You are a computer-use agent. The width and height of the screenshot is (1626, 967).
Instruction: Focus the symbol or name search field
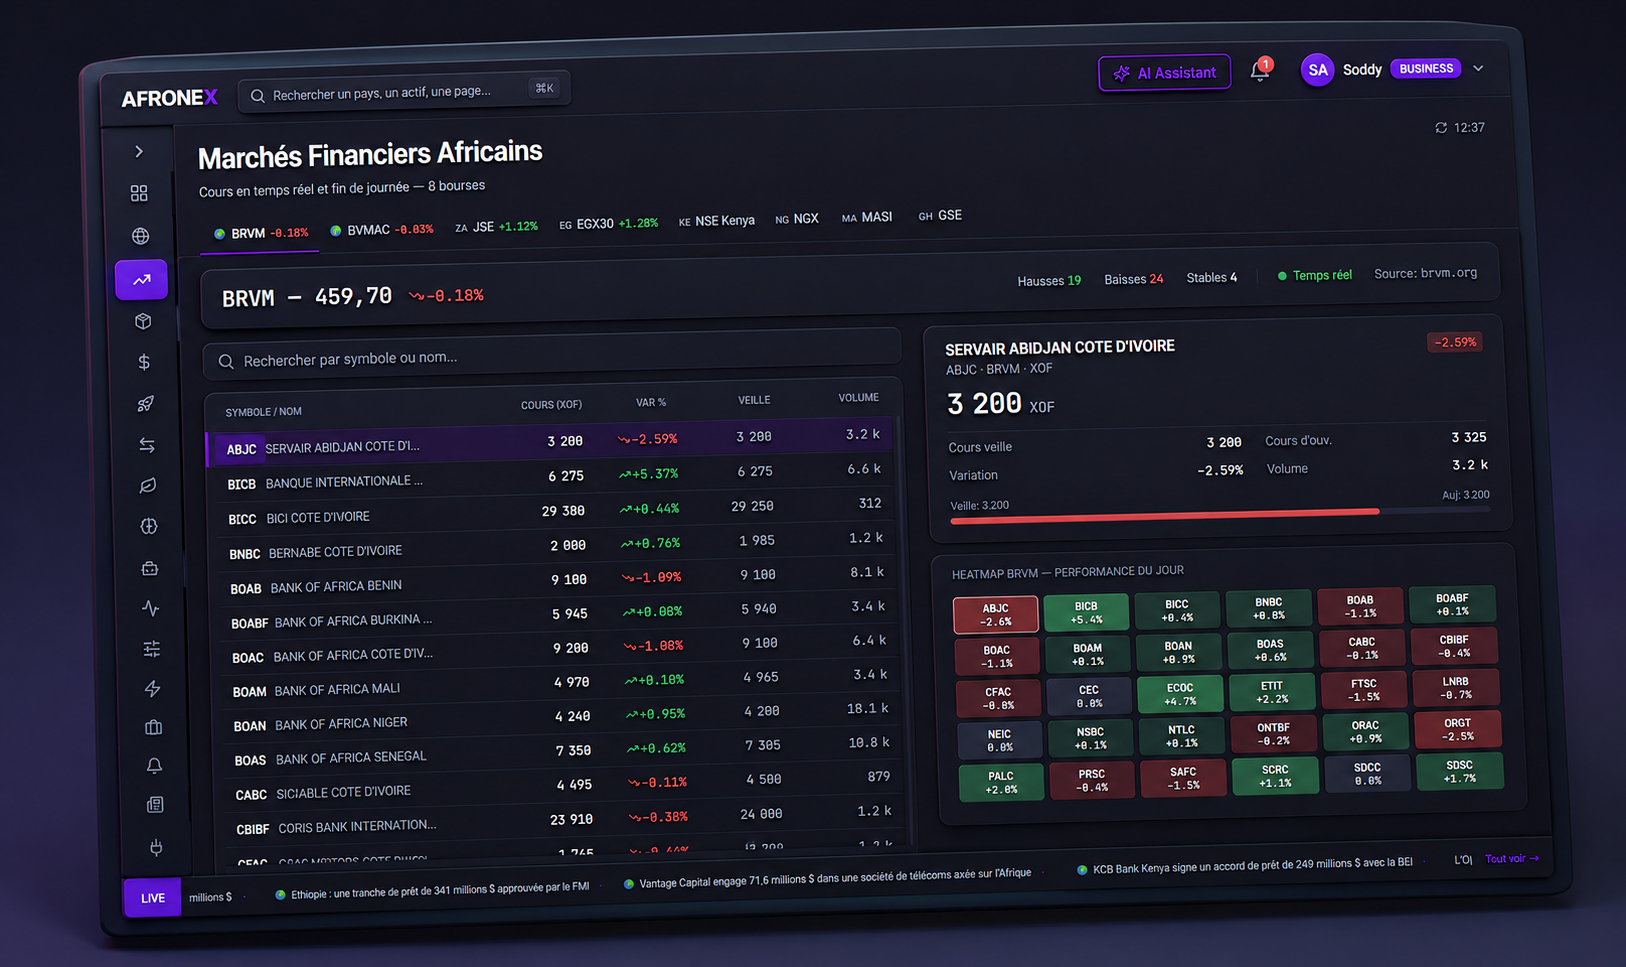pyautogui.click(x=552, y=357)
